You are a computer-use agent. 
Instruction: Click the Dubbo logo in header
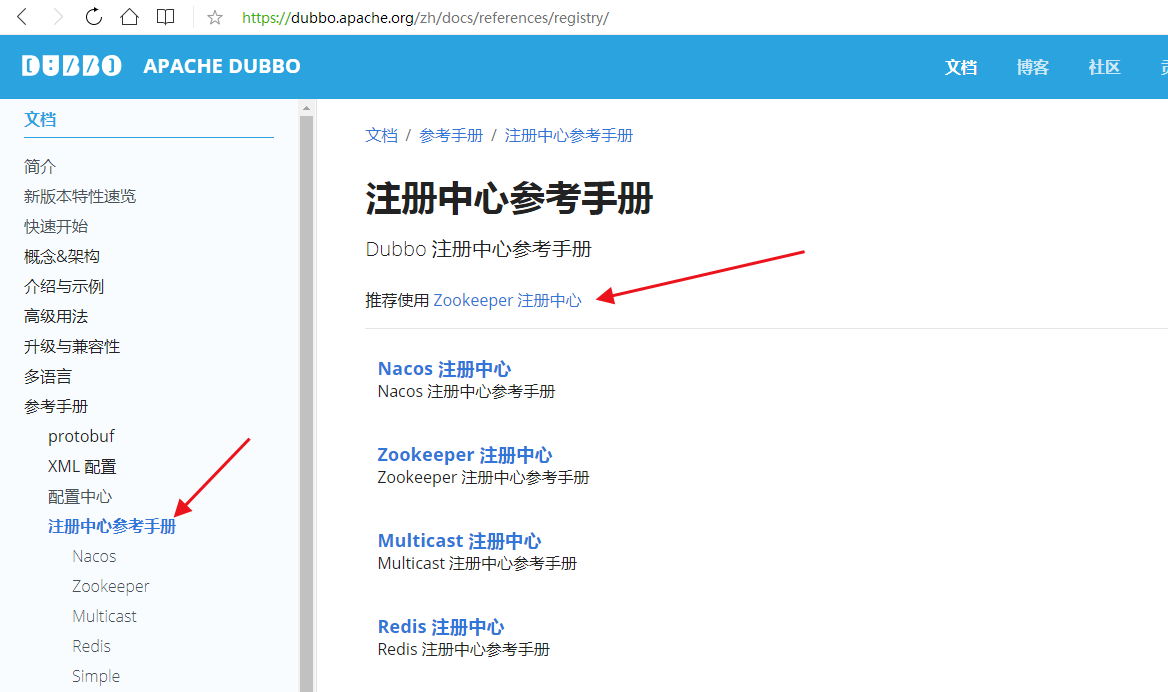72,66
